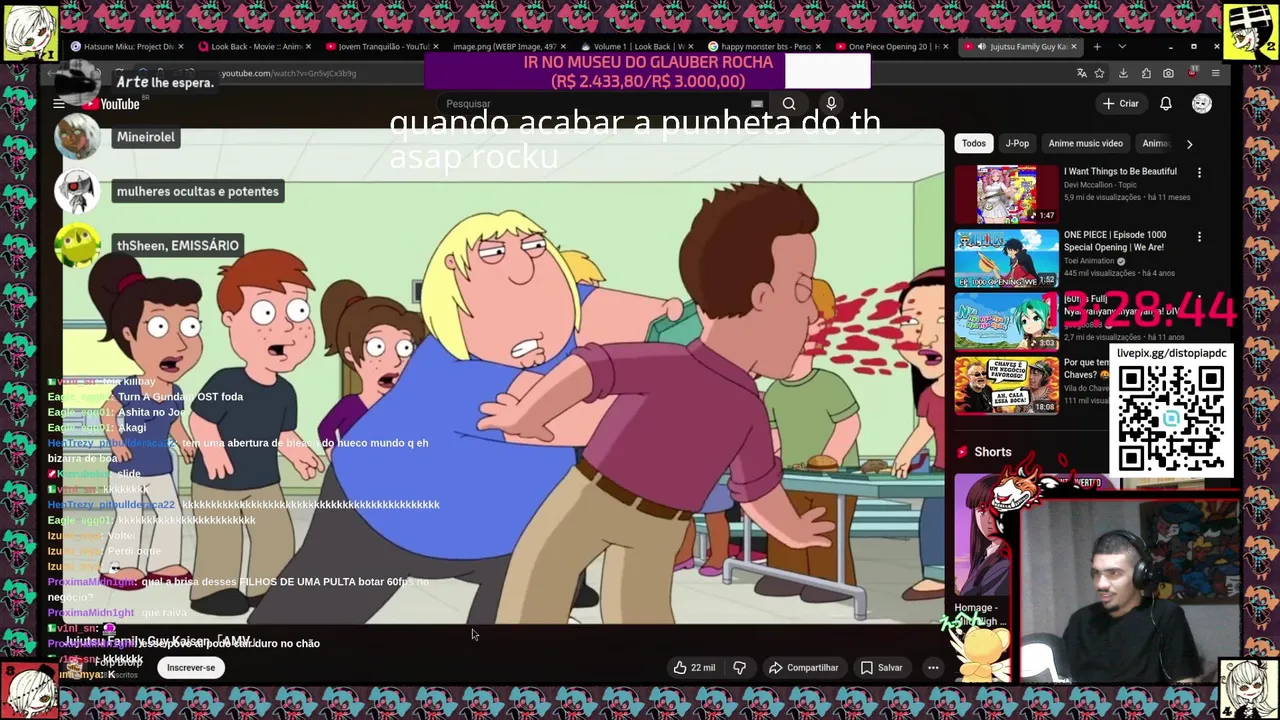The height and width of the screenshot is (720, 1280).
Task: Open options for ONE PIECE Episode 1000 video
Action: 1199,237
